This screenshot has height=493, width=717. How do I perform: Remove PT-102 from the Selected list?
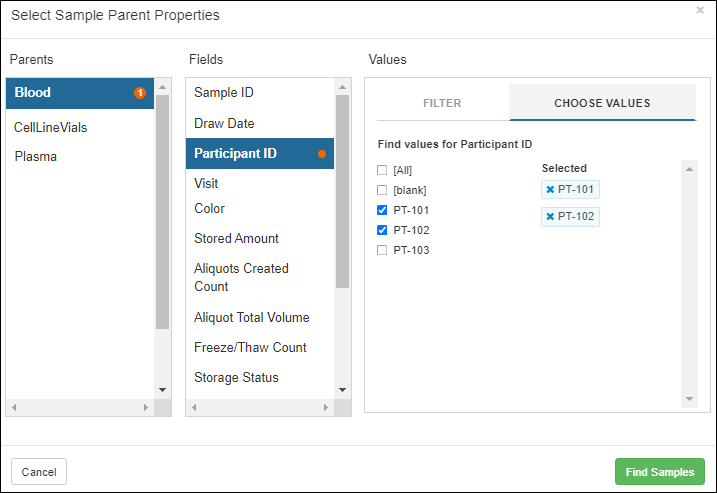coord(550,217)
